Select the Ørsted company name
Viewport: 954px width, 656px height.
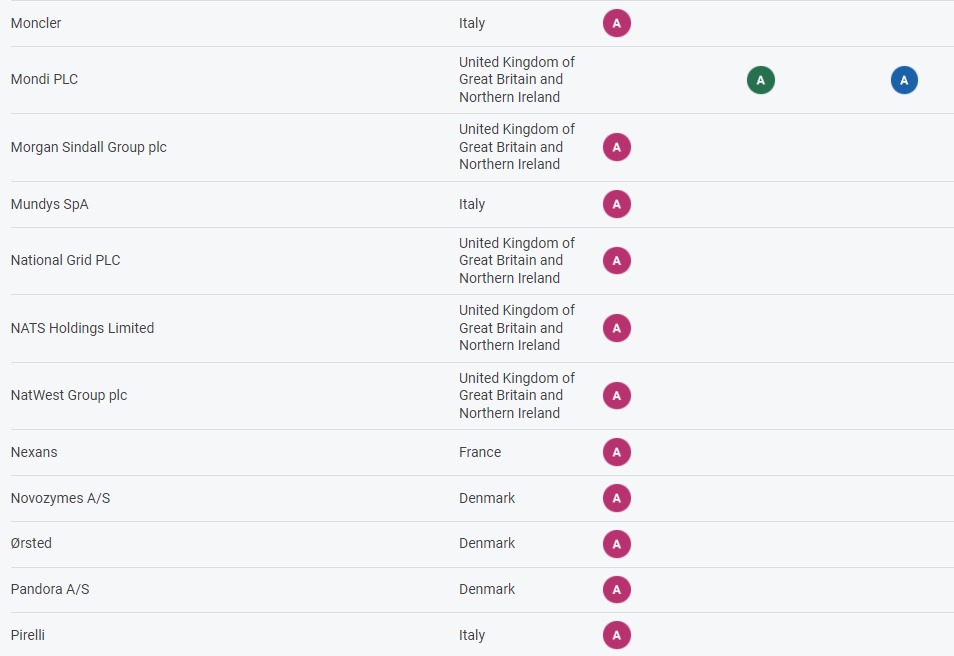point(31,543)
